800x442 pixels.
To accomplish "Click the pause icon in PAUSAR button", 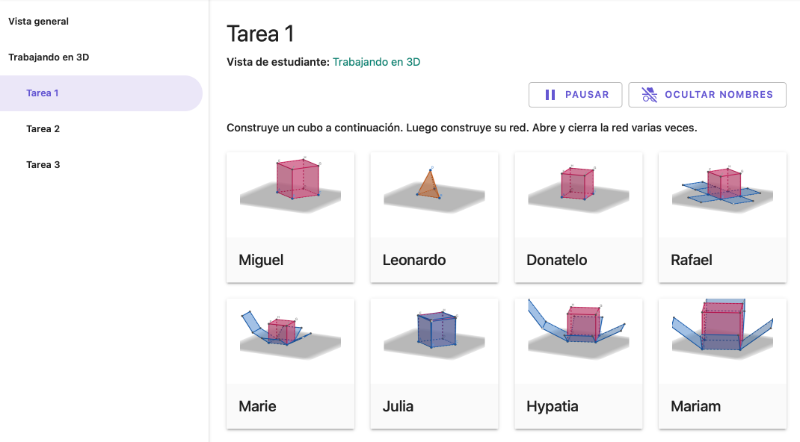I will pyautogui.click(x=550, y=95).
